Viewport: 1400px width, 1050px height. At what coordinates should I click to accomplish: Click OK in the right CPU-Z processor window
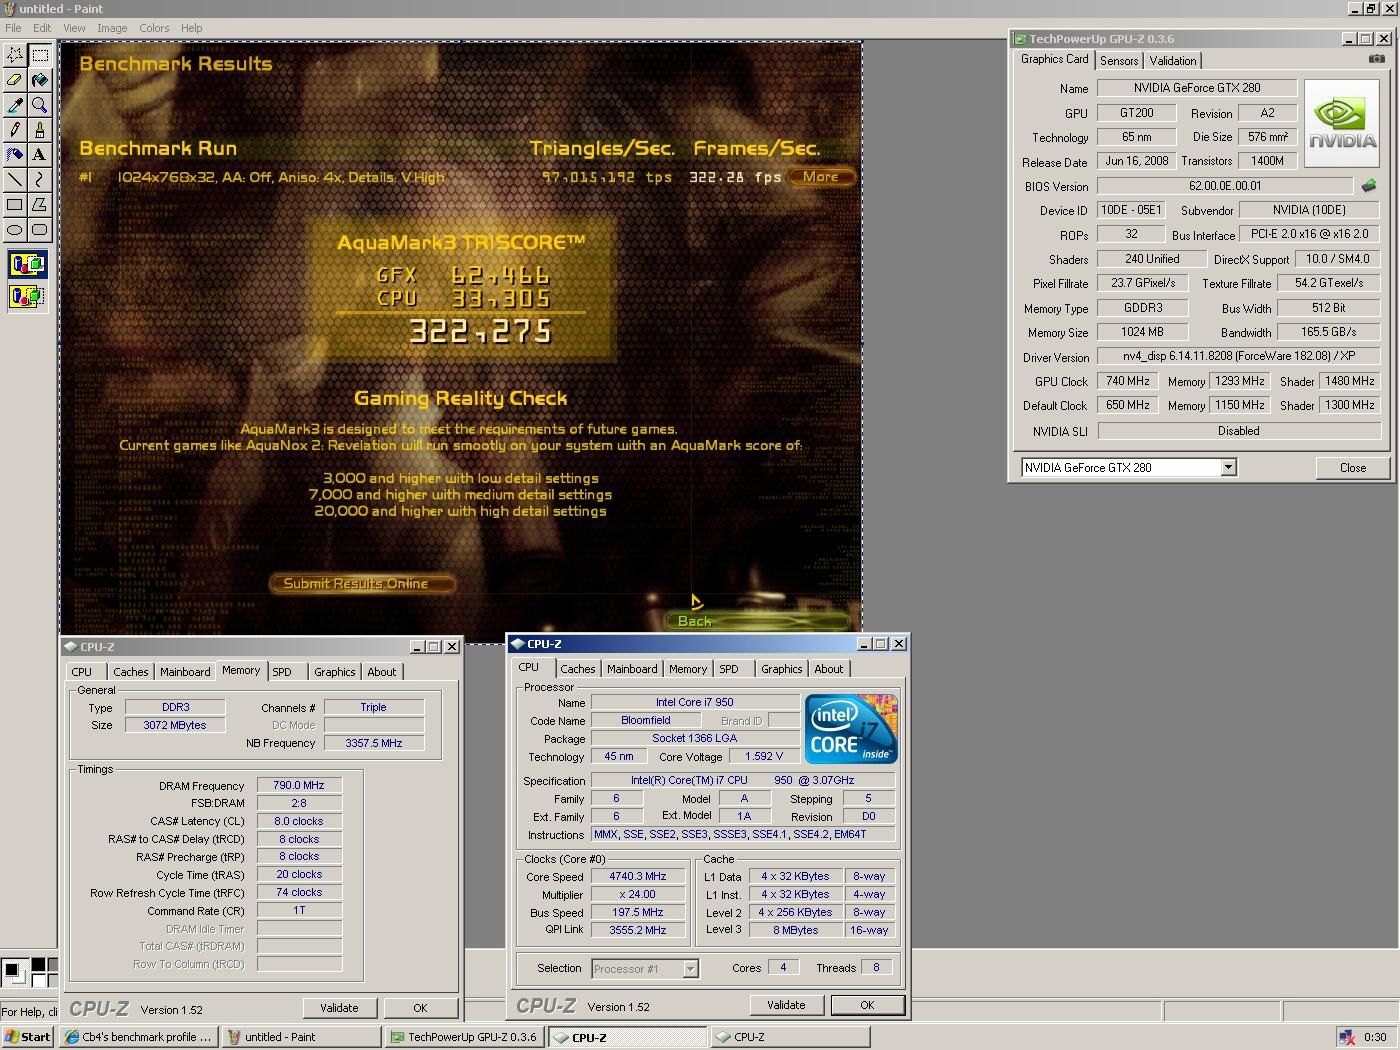tap(867, 1005)
